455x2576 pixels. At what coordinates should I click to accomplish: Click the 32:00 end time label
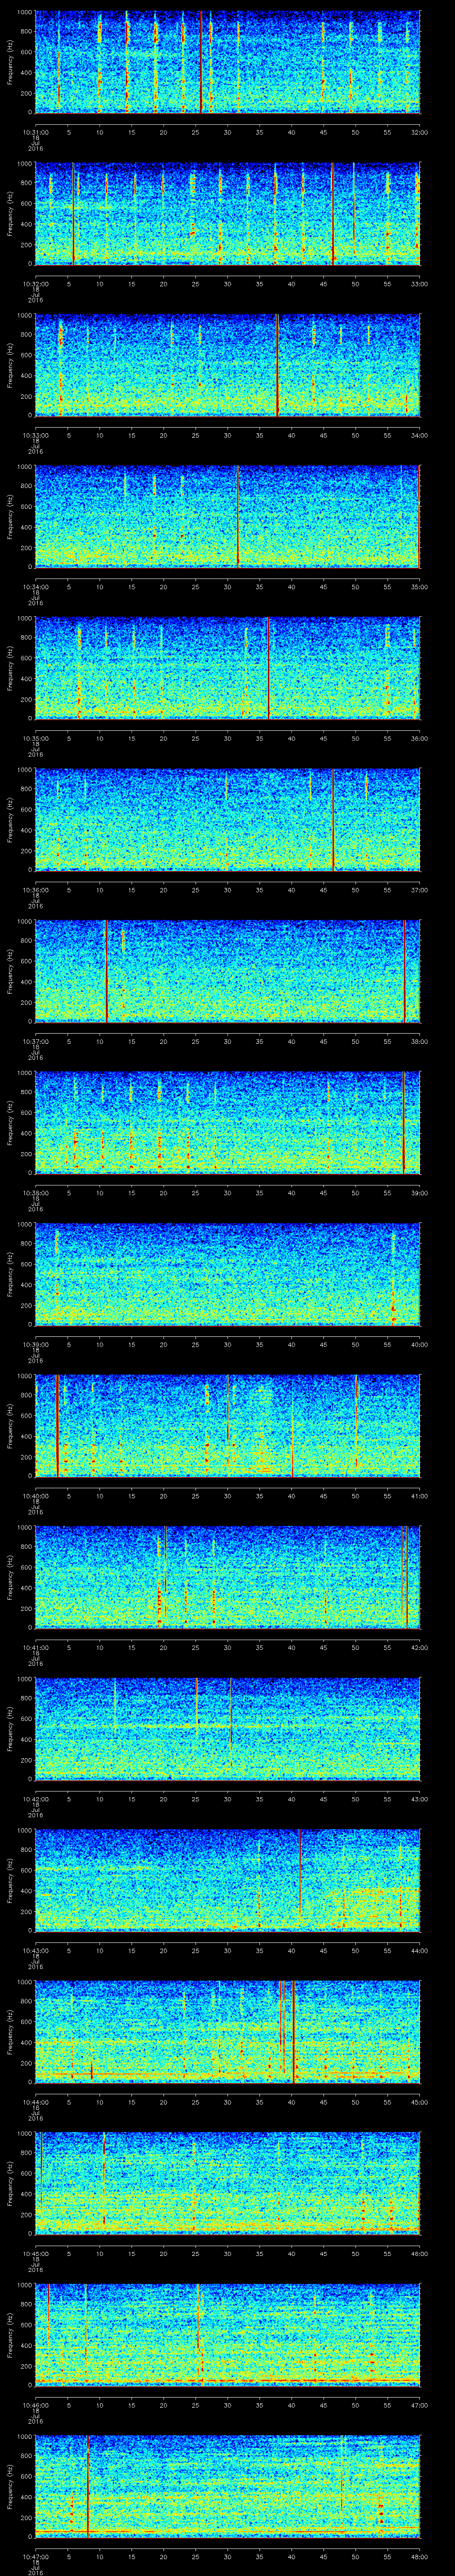click(x=419, y=132)
